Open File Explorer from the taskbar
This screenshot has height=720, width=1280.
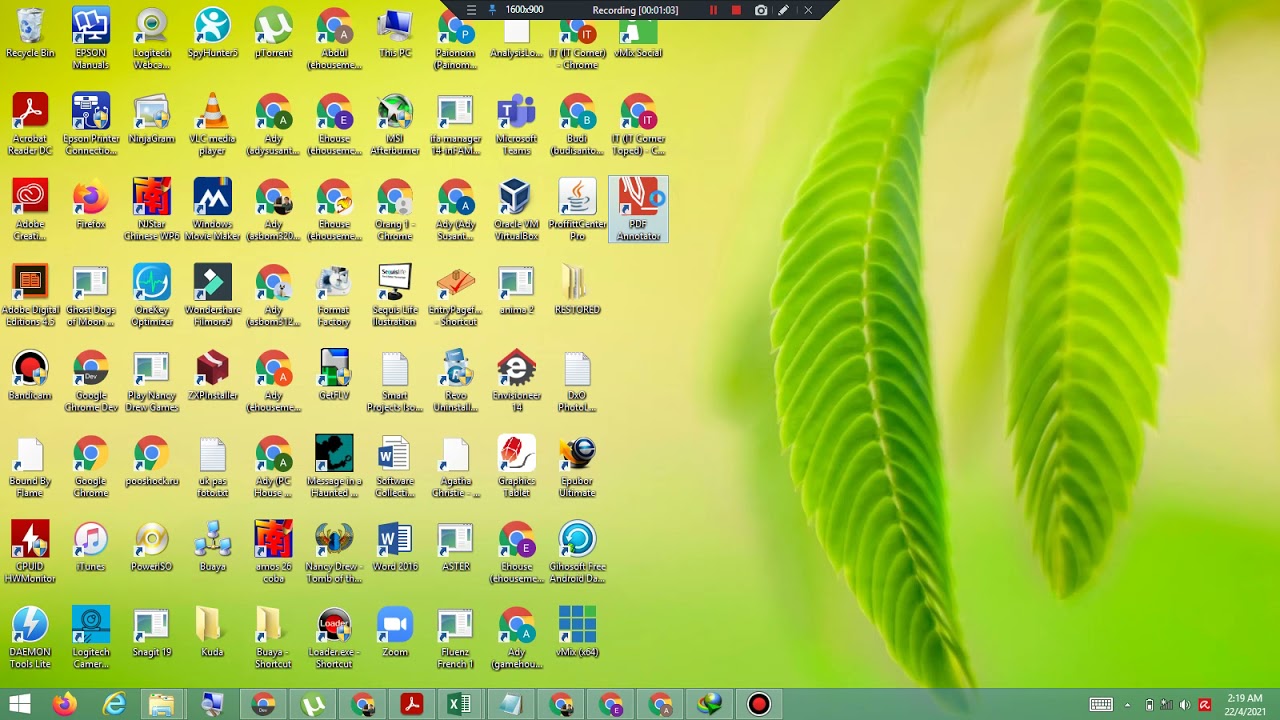click(x=162, y=704)
